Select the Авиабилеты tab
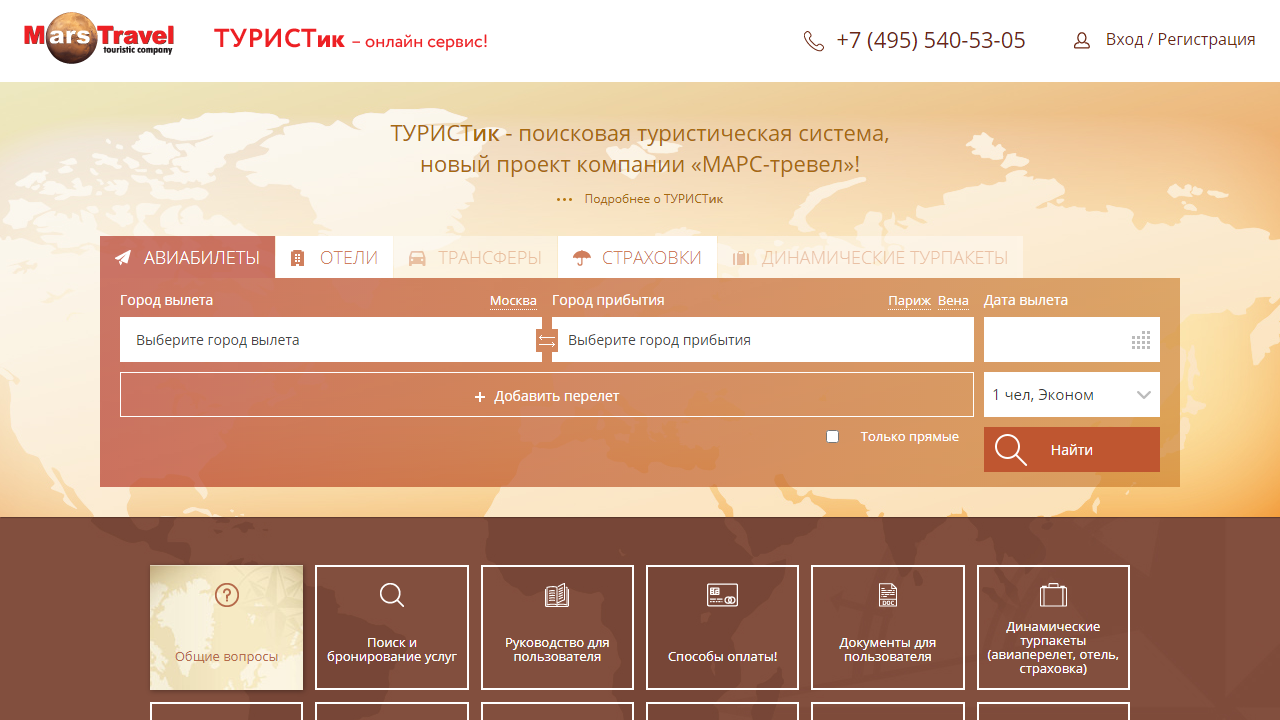Viewport: 1280px width, 720px height. pyautogui.click(x=187, y=258)
